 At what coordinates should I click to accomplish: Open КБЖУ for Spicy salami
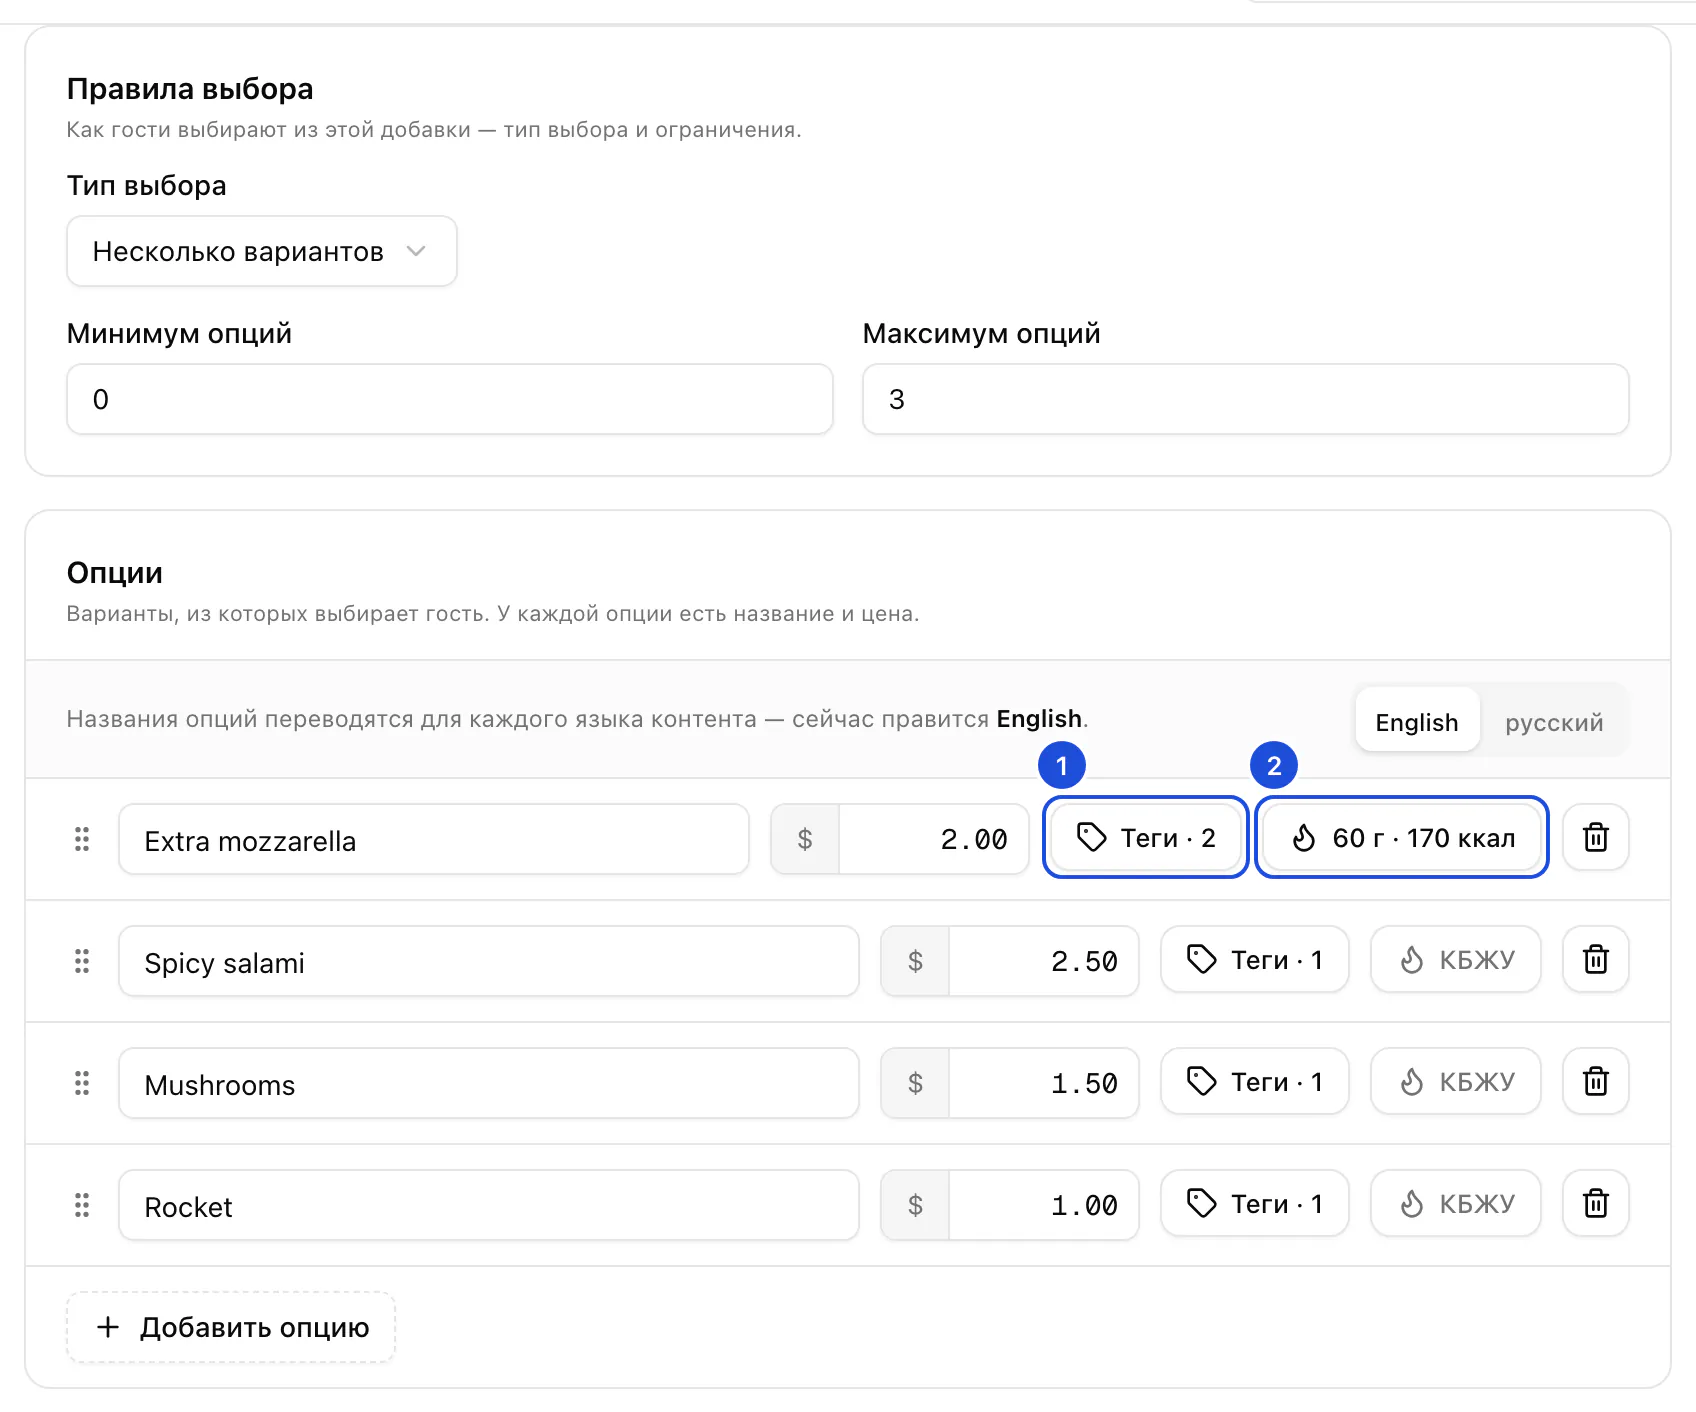[1456, 959]
